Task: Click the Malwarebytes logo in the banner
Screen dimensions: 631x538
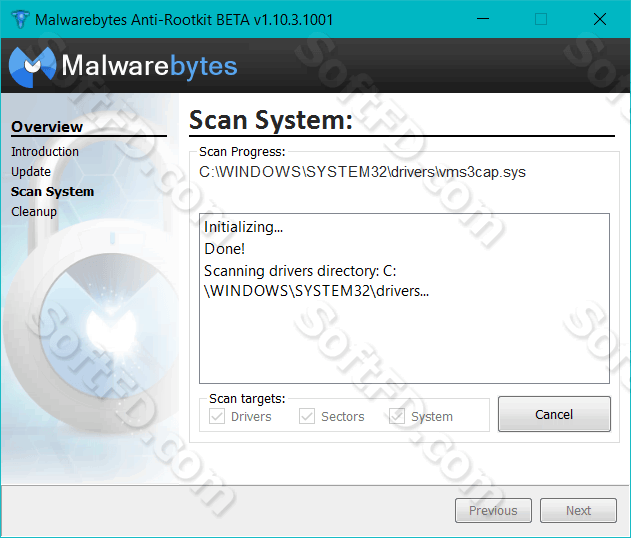Action: [123, 67]
